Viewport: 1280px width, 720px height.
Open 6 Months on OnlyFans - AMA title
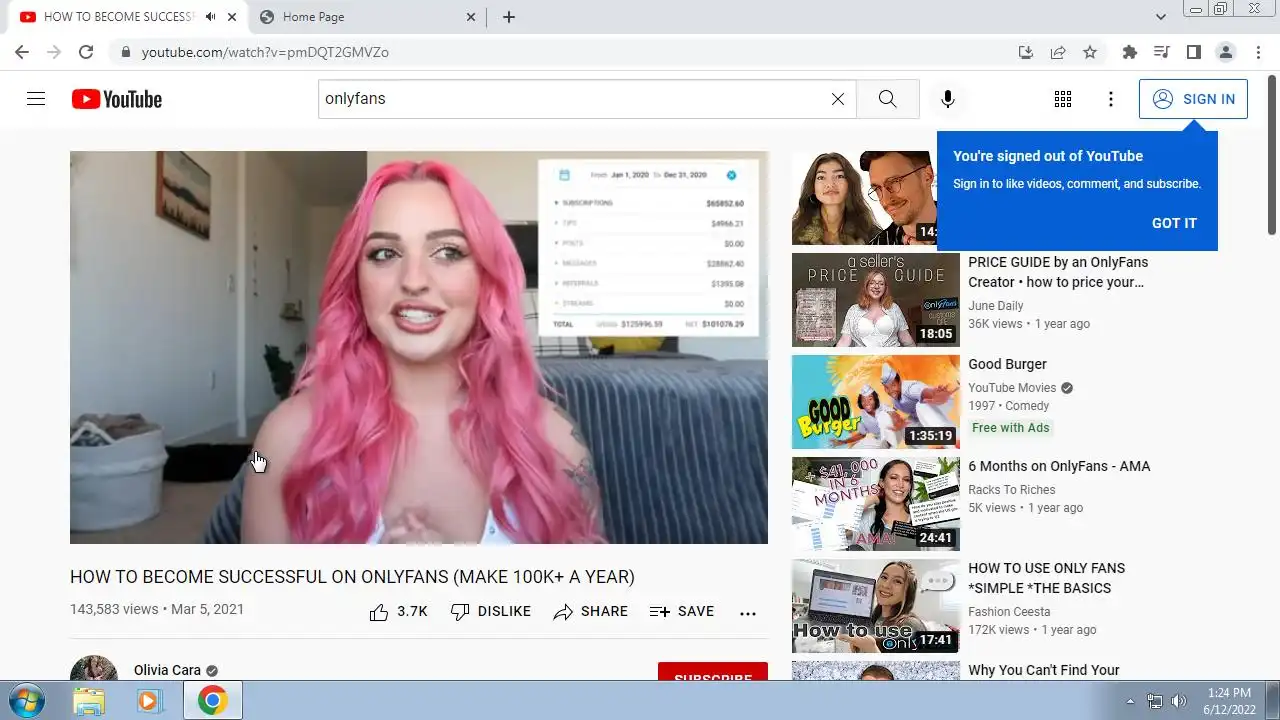[x=1059, y=466]
